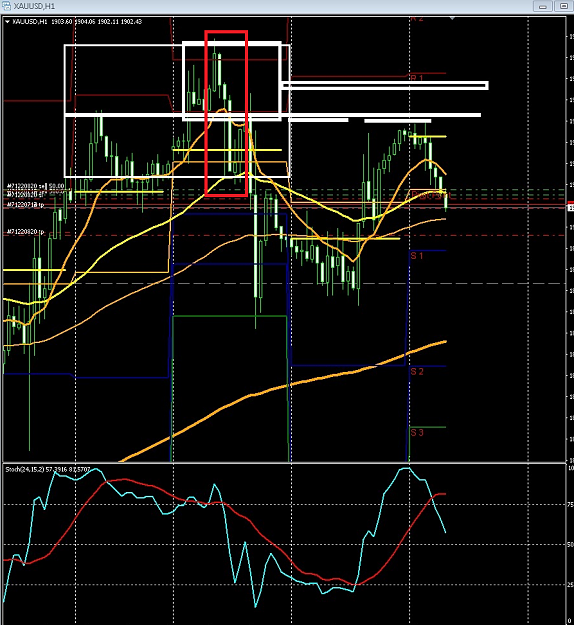574x625 pixels.
Task: Click the current price tag on price axis
Action: click(x=570, y=208)
